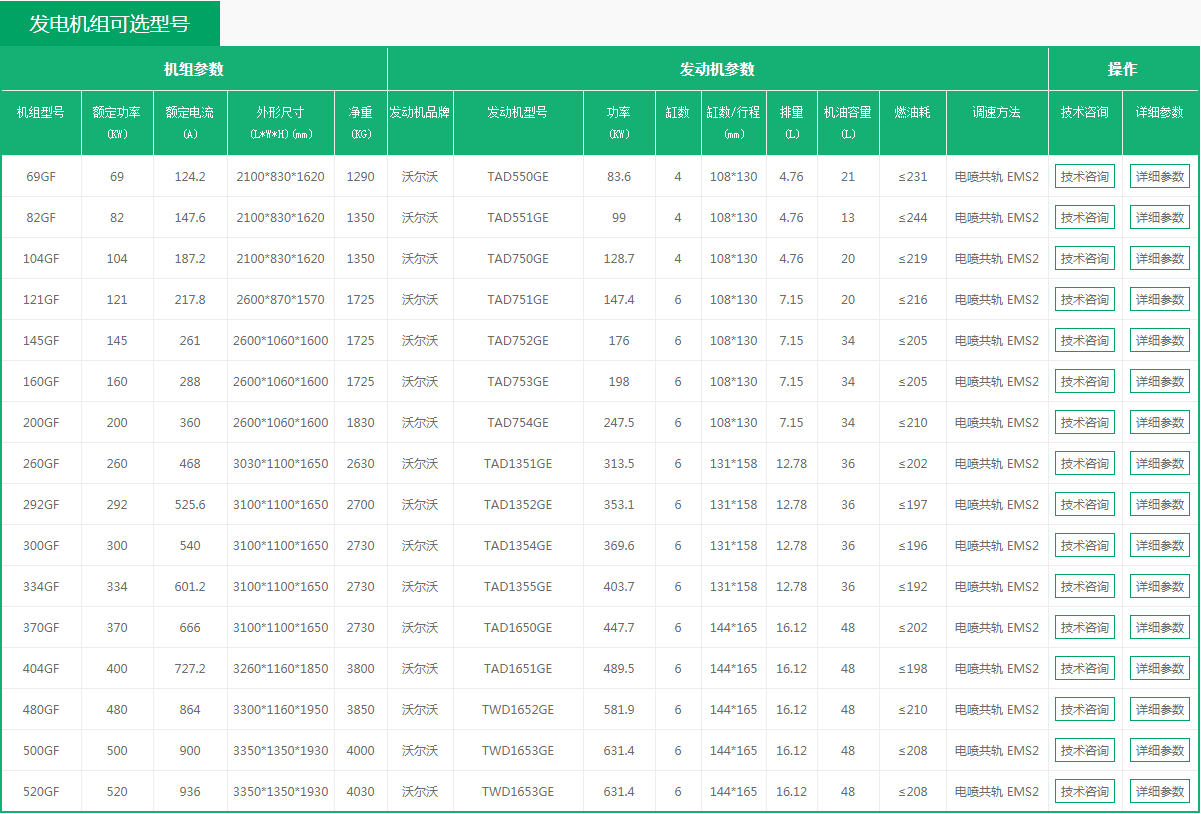Screen dimensions: 1201x814
Task: Click engine power 489.5 cell
Action: pos(619,669)
